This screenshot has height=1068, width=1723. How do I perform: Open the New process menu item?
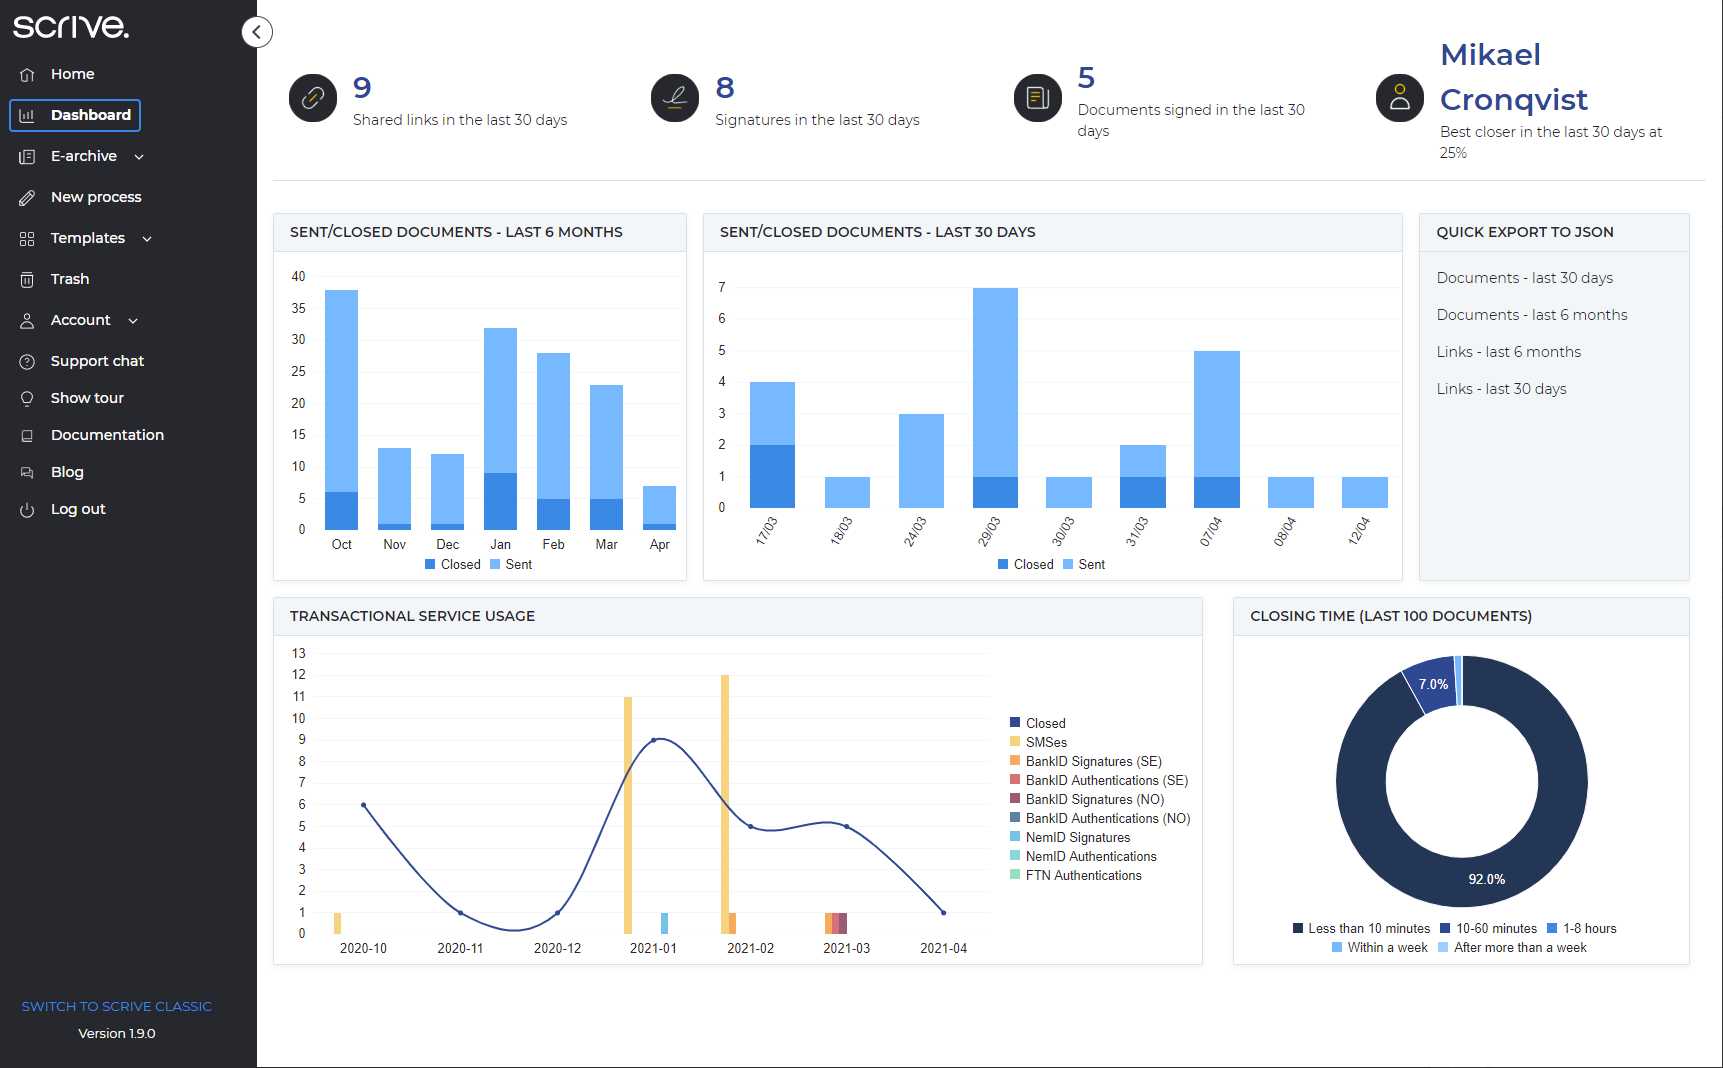click(96, 197)
